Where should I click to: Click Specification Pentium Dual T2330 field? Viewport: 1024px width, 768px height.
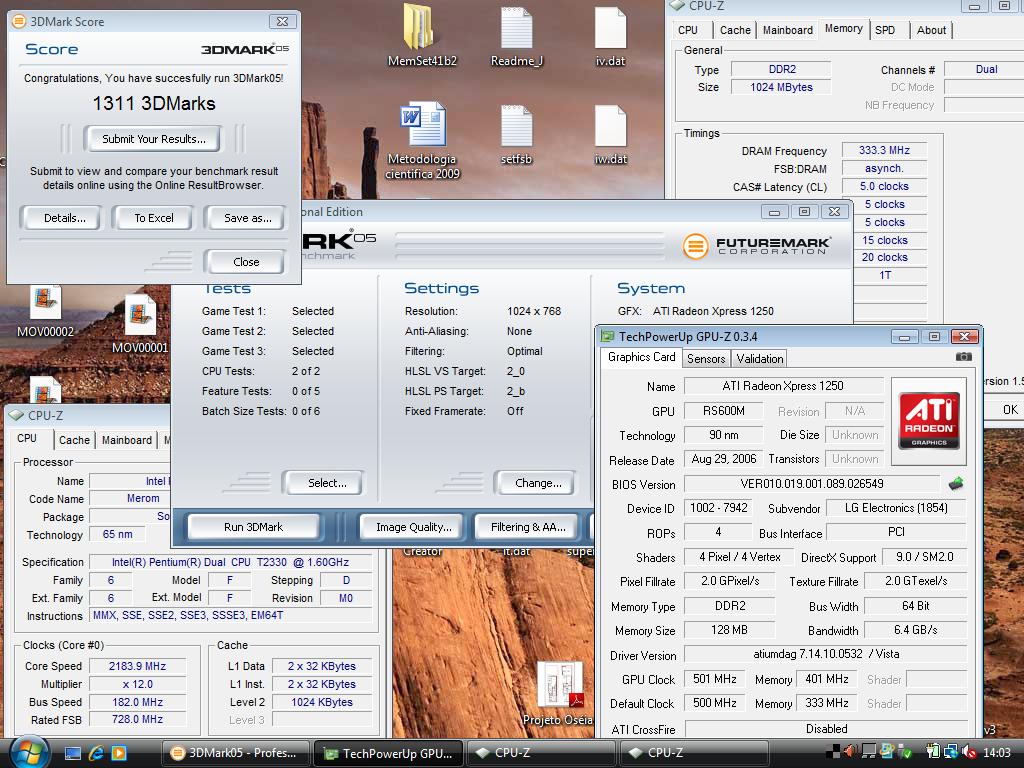(x=230, y=562)
